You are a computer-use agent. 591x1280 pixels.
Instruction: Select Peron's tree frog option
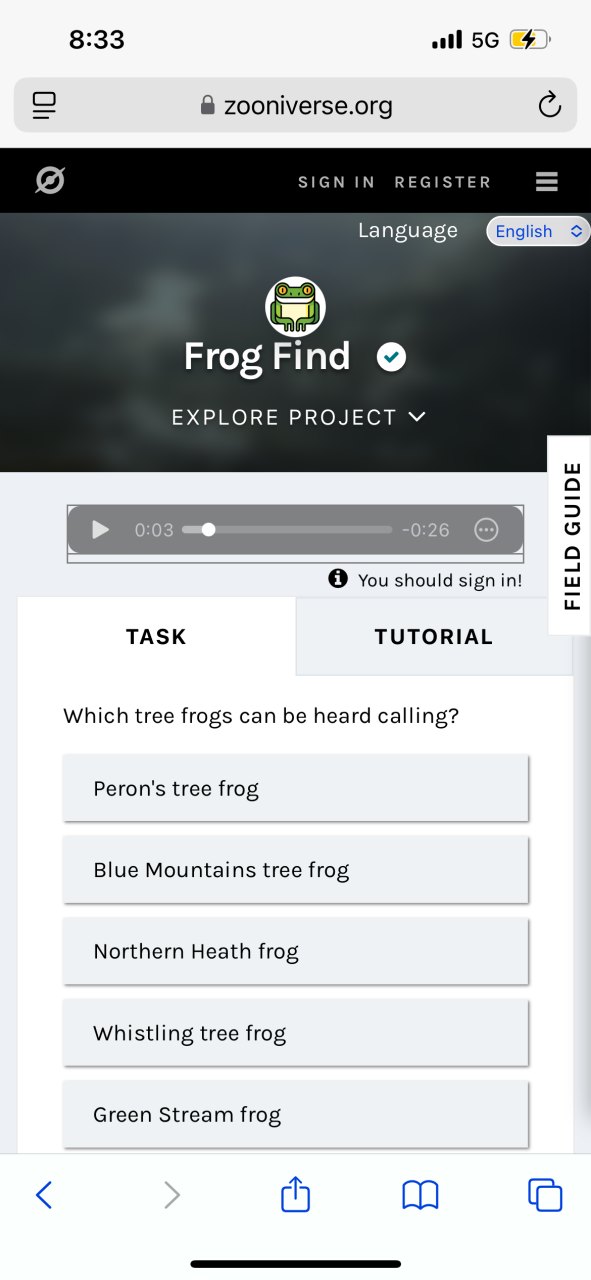pos(296,788)
